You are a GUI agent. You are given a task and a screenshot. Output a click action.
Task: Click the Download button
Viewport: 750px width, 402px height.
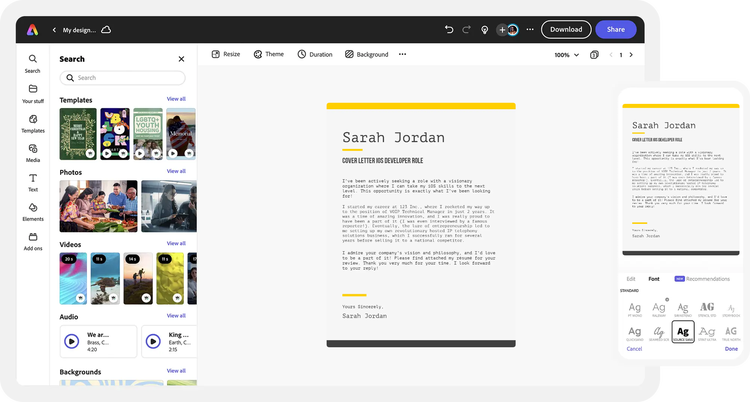coord(566,30)
